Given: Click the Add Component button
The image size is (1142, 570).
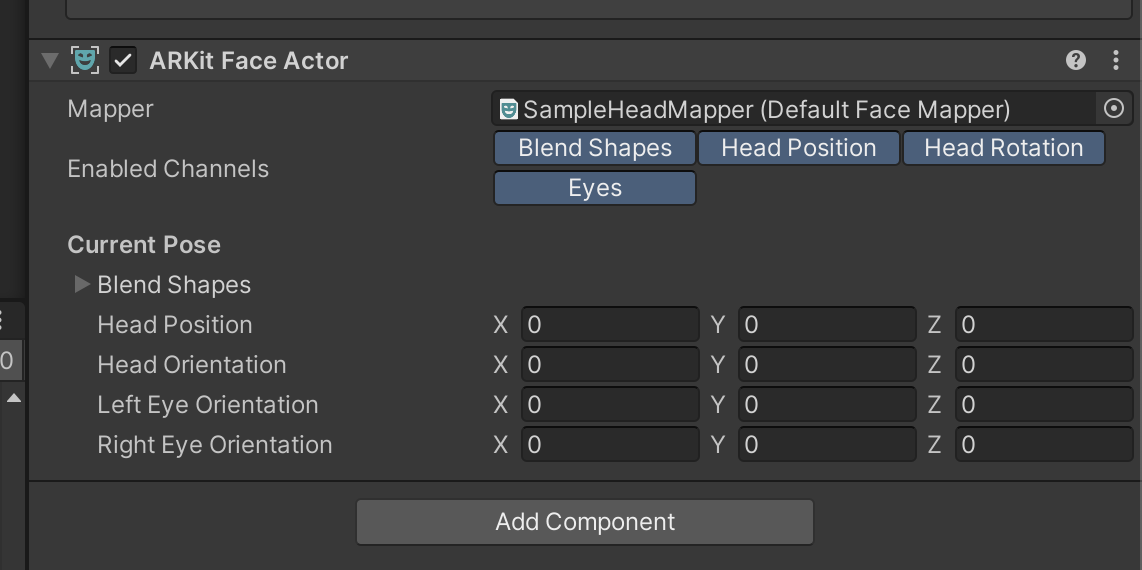Looking at the screenshot, I should click(x=585, y=522).
